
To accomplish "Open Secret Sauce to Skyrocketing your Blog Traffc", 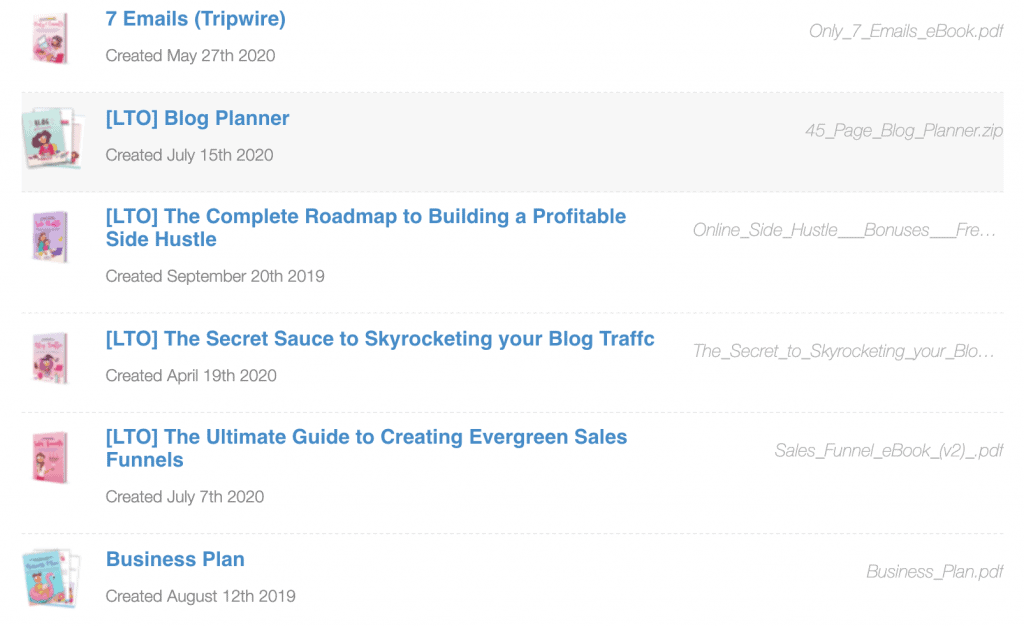I will [380, 339].
